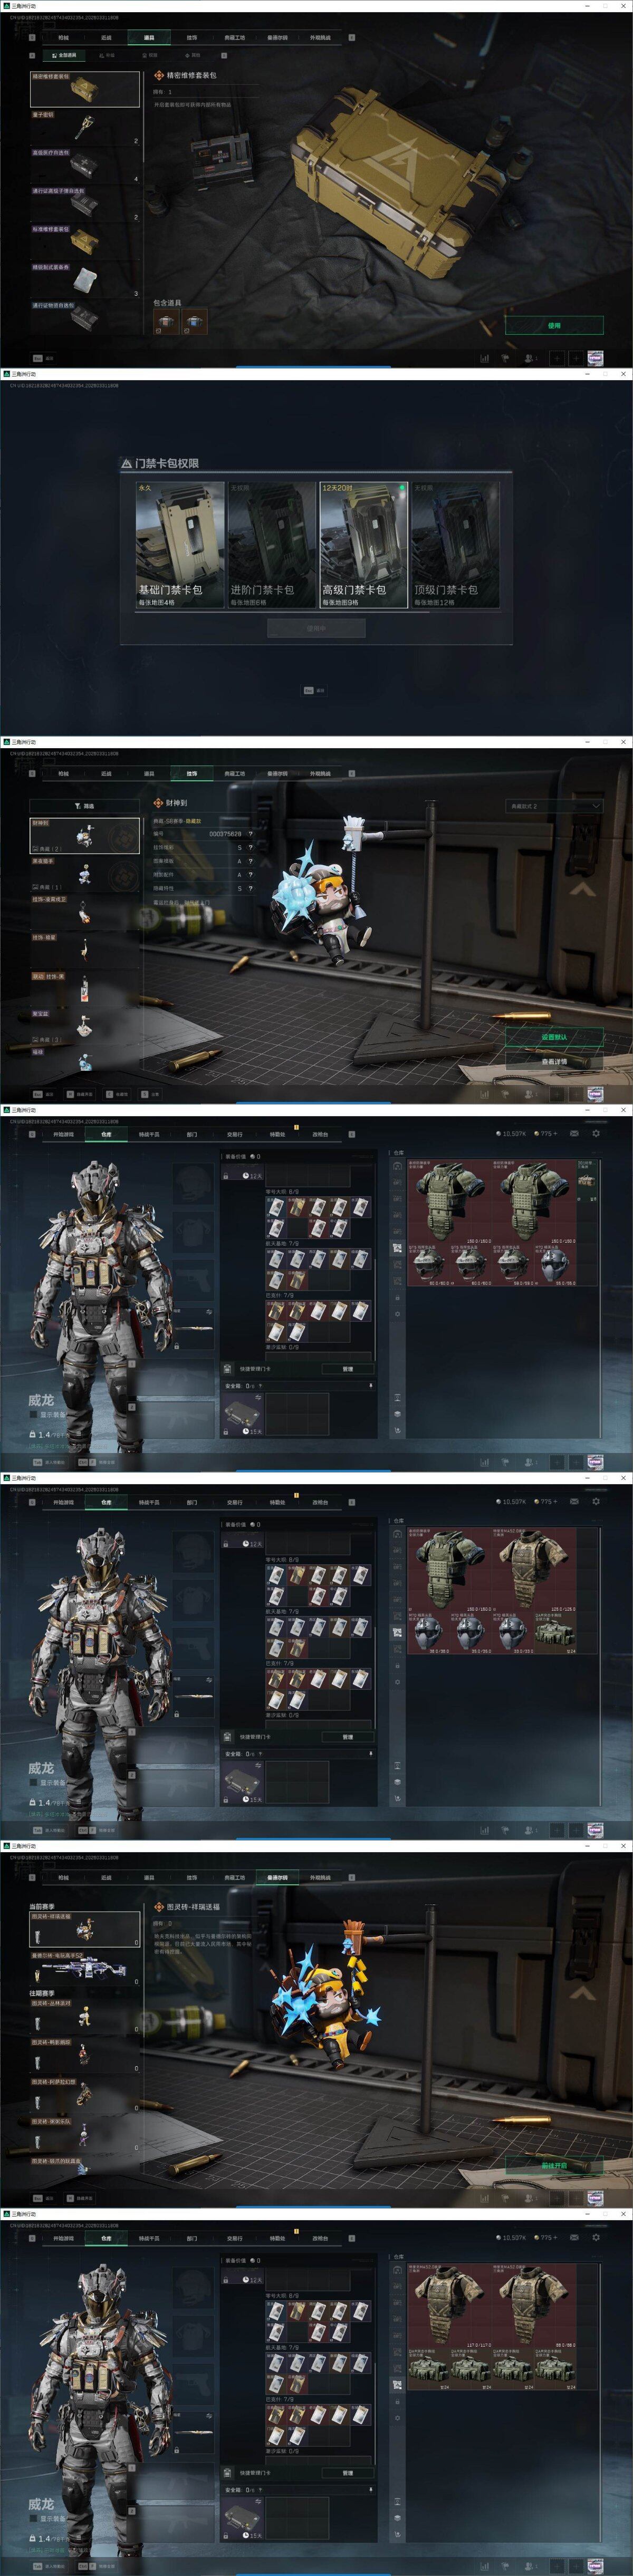This screenshot has width=633, height=2576.
Task: Click 10,537K currency in warehouse with two green vests
Action: [511, 1134]
